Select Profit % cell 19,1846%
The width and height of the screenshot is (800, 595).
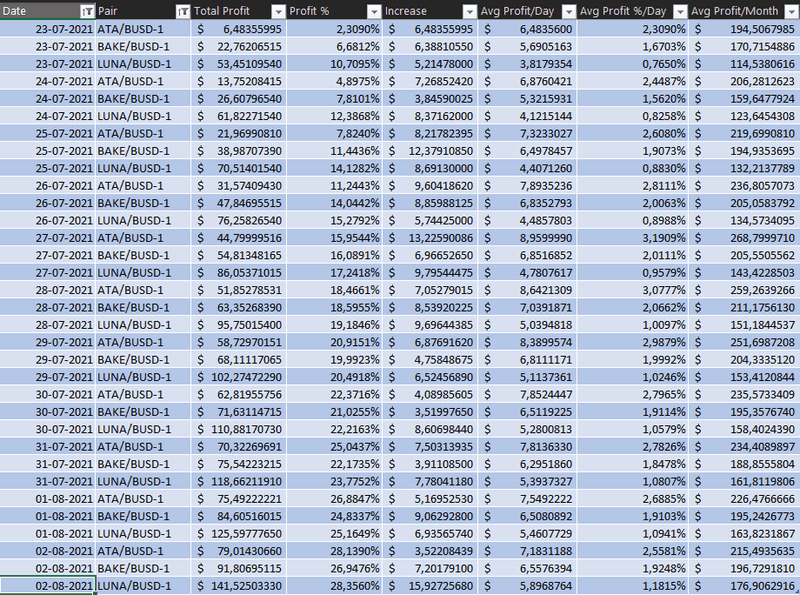pos(334,325)
